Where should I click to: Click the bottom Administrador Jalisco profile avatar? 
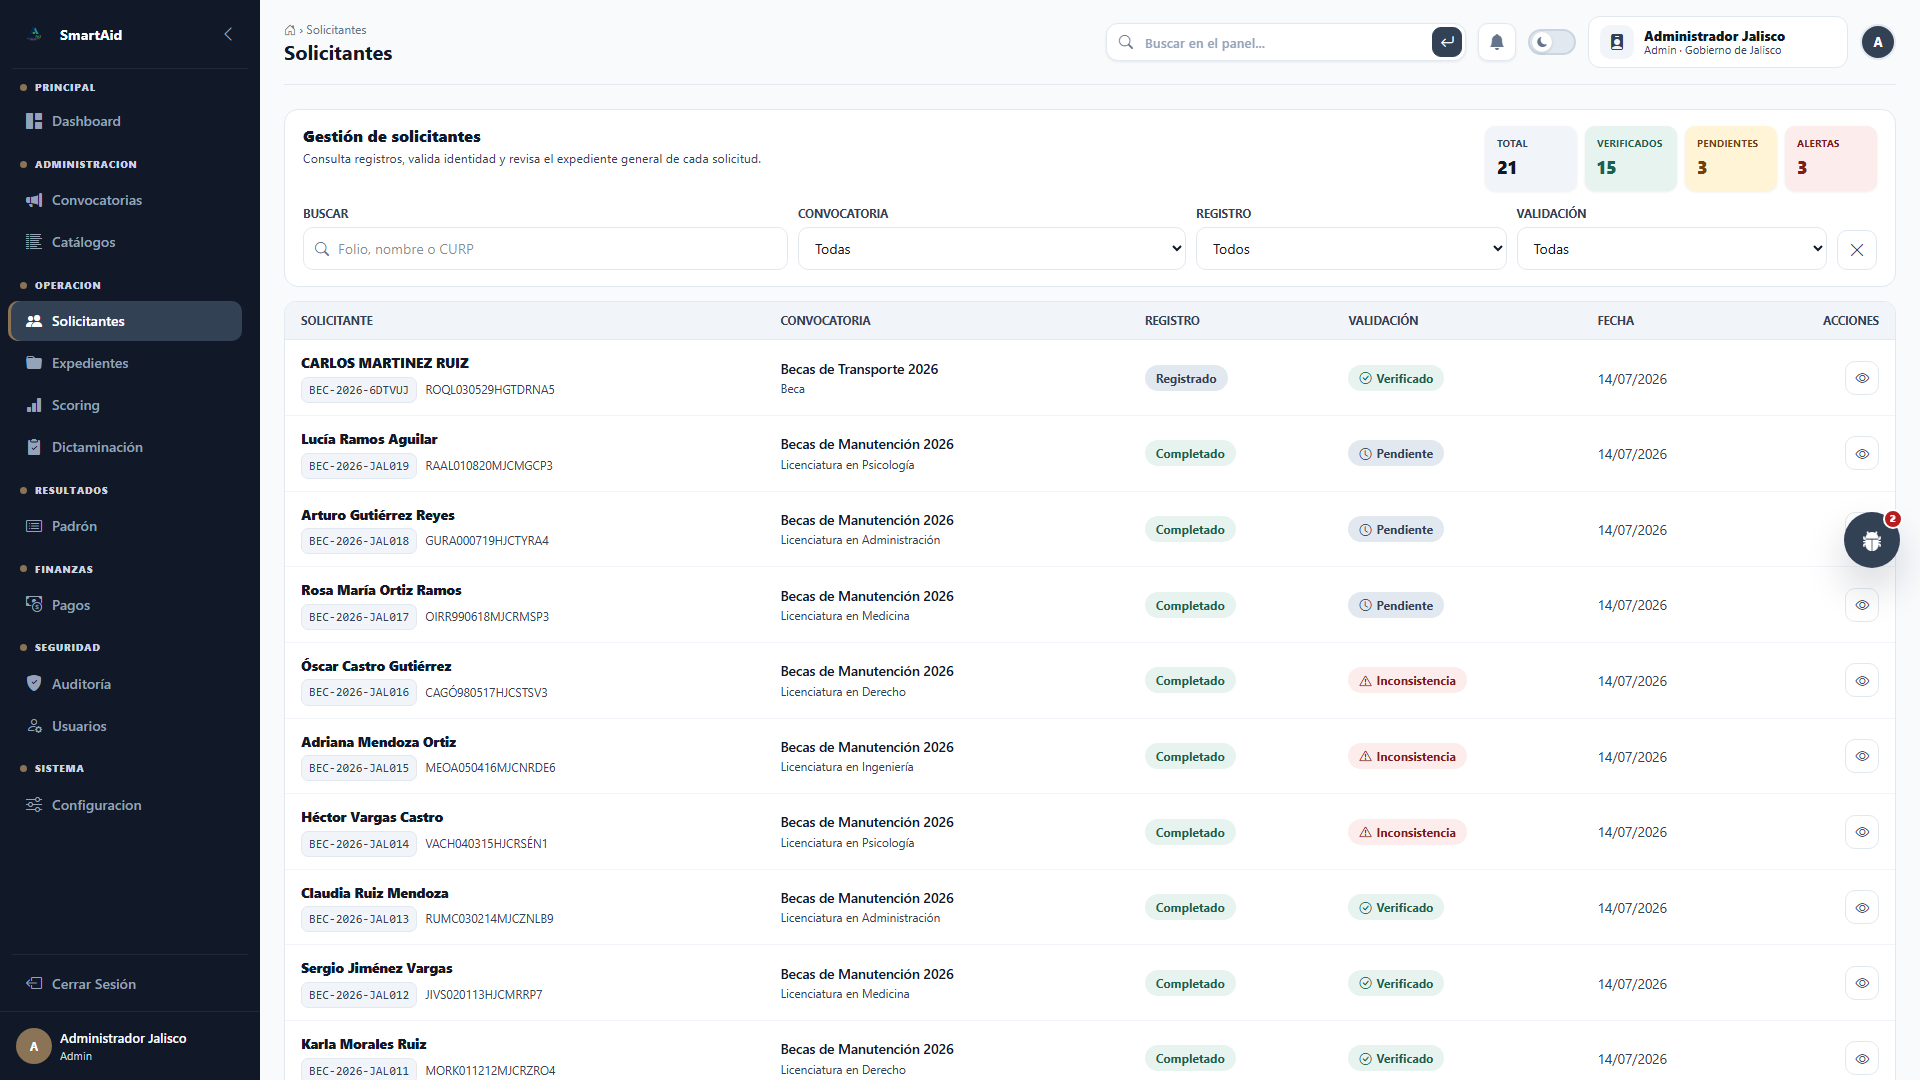(x=34, y=1046)
